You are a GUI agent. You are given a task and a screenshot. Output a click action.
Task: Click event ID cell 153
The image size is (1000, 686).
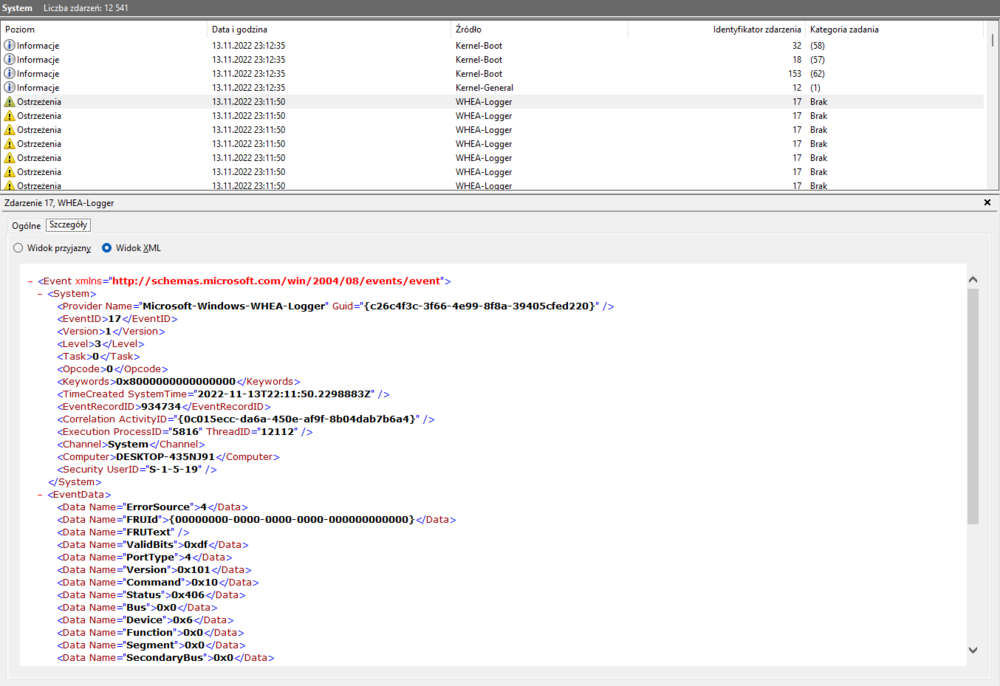tap(794, 73)
